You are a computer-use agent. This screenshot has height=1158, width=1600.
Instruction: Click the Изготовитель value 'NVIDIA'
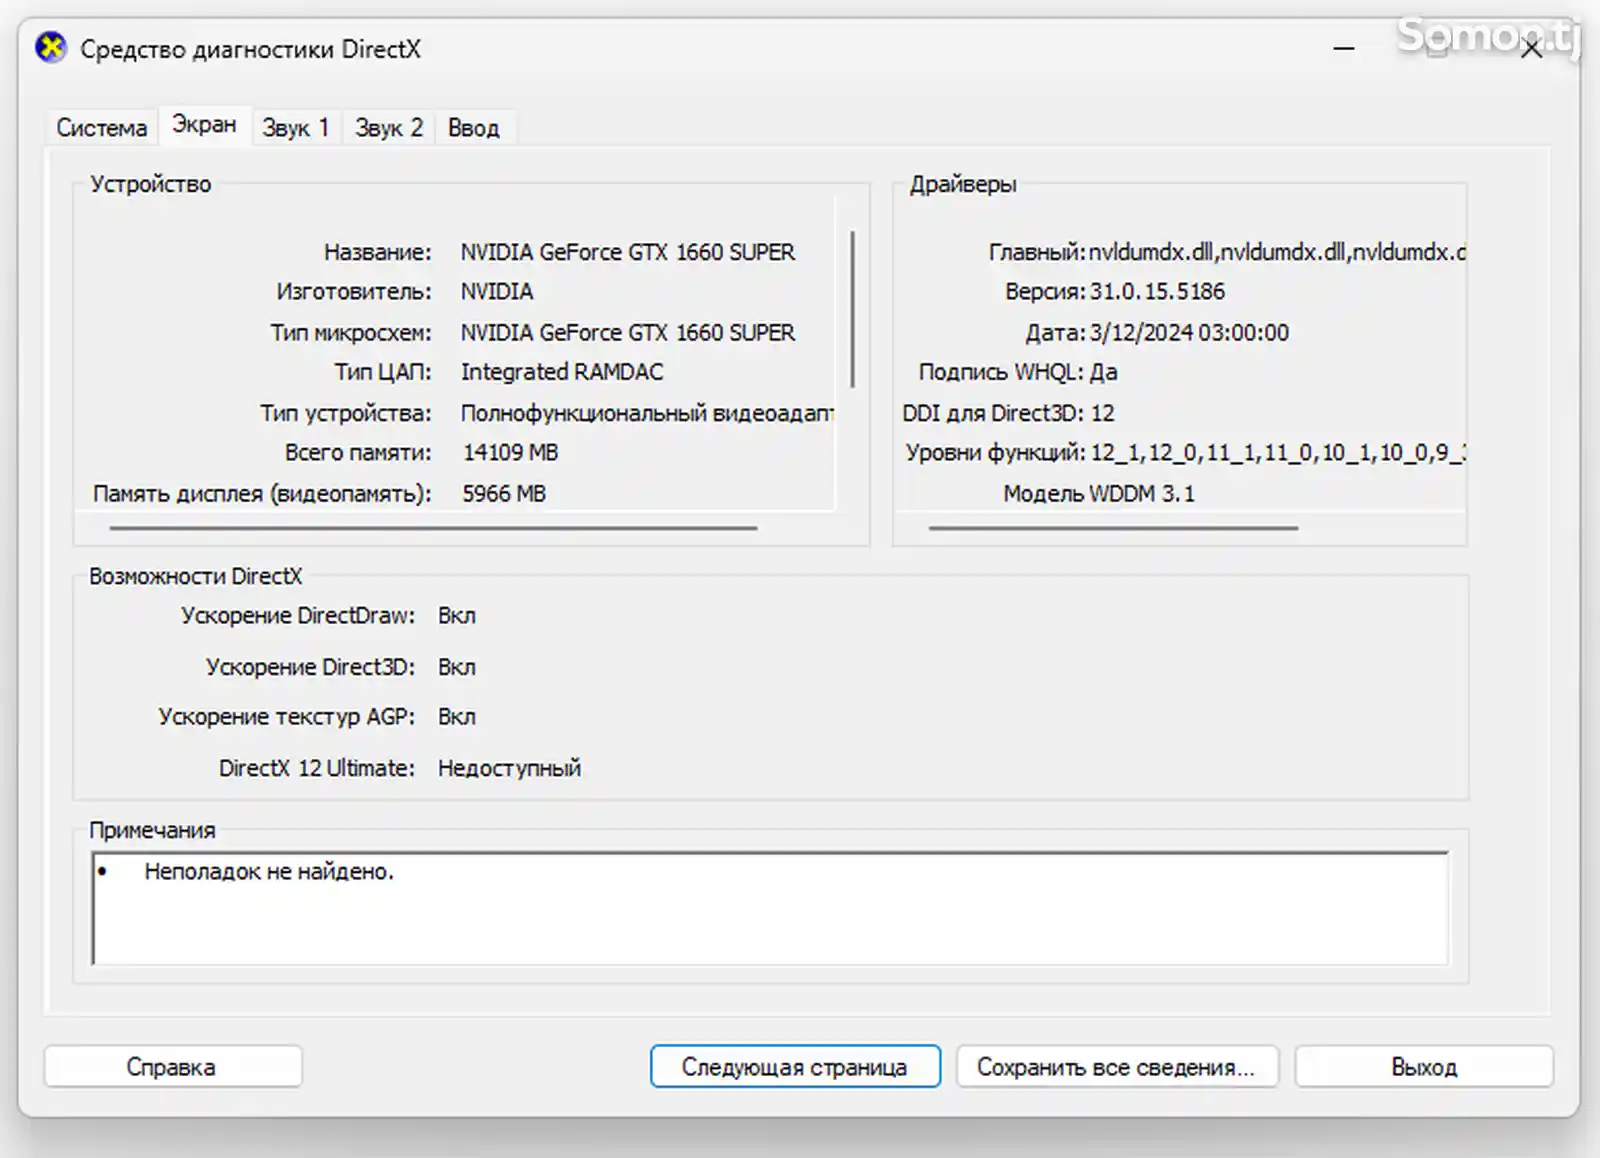point(497,291)
